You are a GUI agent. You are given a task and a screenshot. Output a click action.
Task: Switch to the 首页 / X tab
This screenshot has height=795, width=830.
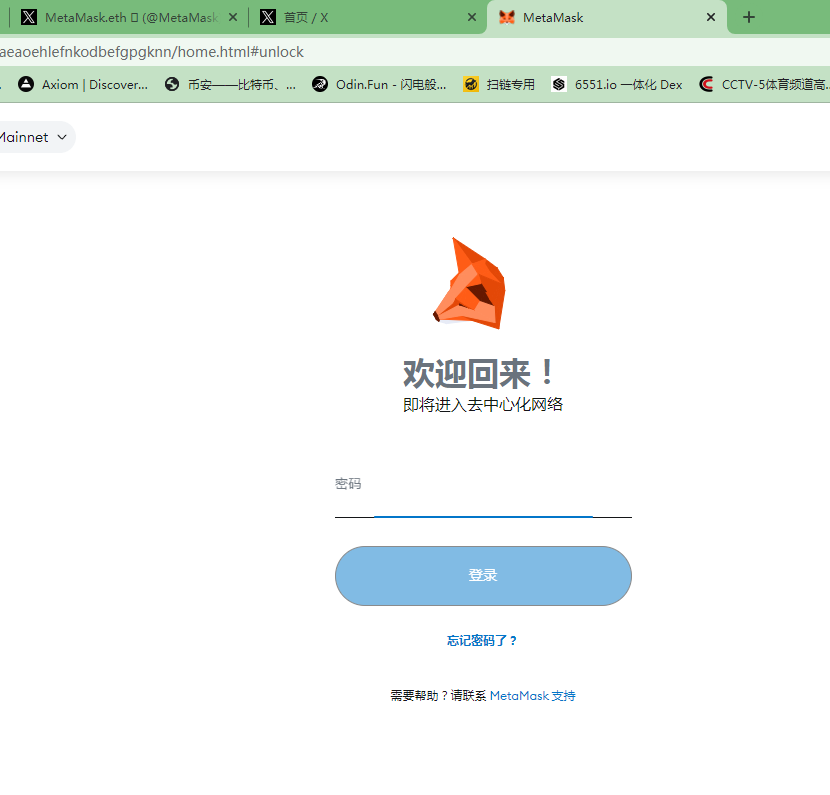[x=365, y=17]
